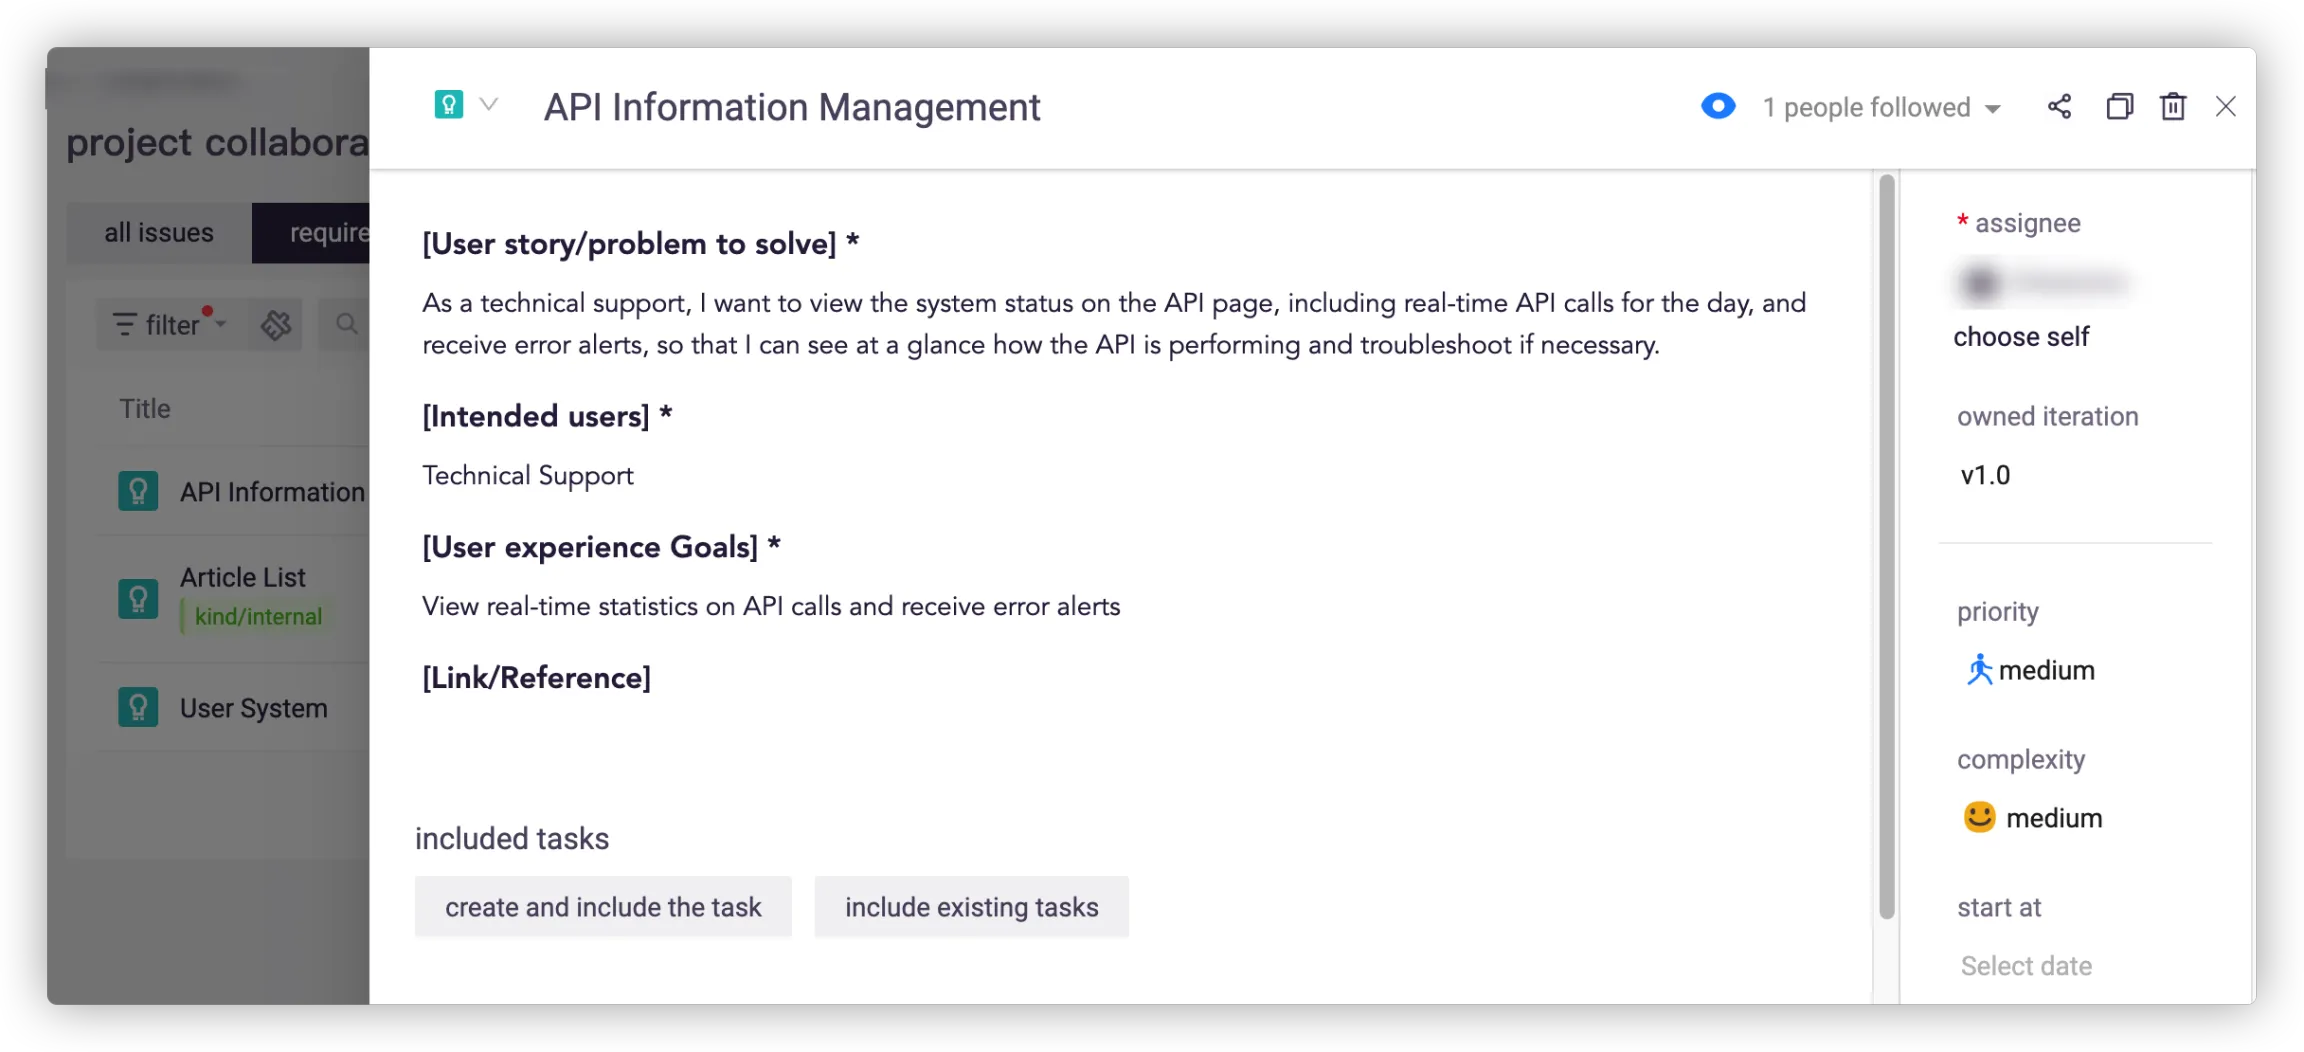Click the copy issue icon
Screen dimensions: 2304x1052
point(2119,107)
